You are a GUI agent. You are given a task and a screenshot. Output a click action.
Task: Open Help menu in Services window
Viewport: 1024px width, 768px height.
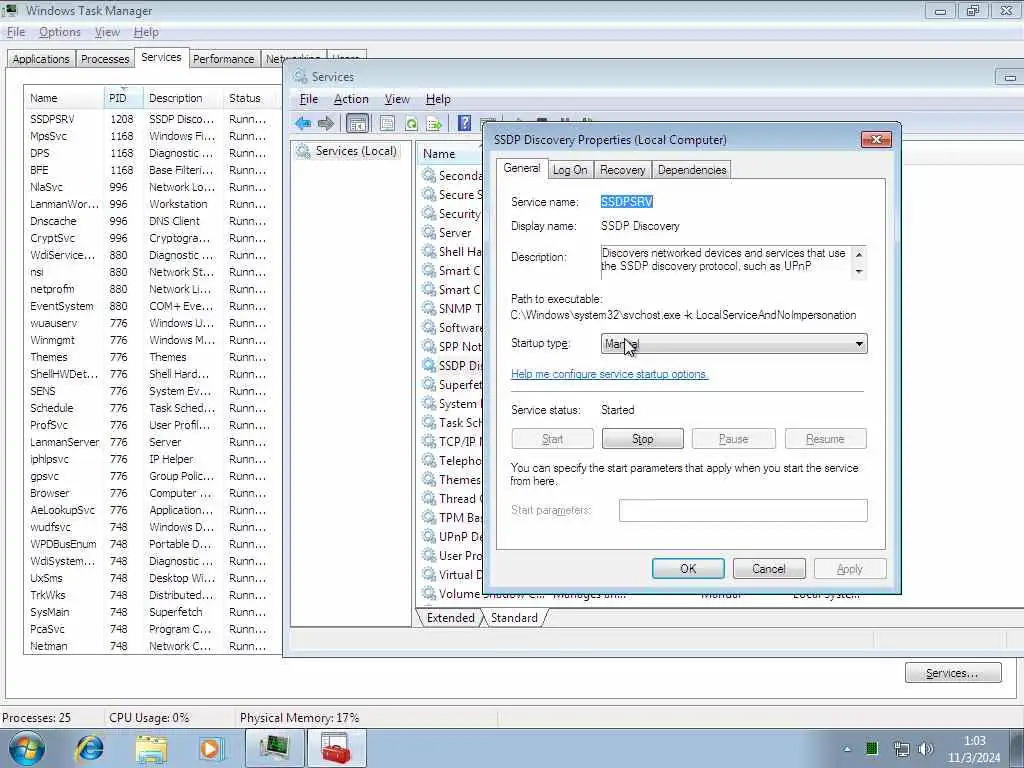(438, 99)
